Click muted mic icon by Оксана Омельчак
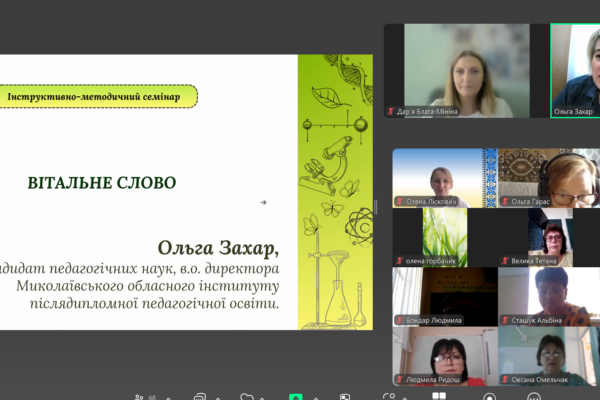Screen dimensions: 600x400 (505, 379)
